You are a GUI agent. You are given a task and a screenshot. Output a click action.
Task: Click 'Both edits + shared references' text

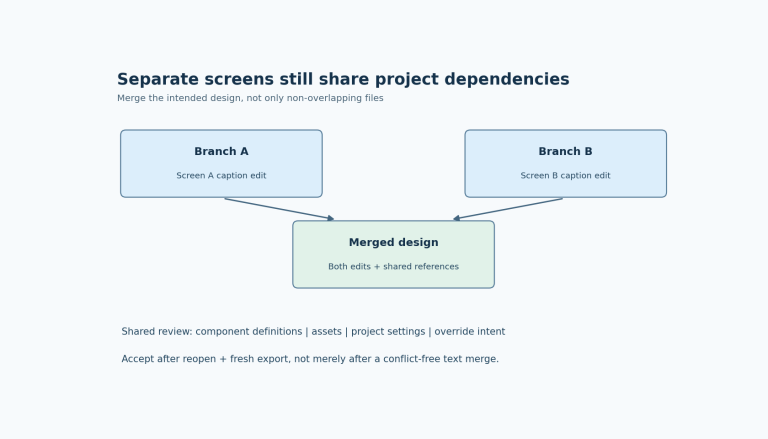tap(393, 267)
